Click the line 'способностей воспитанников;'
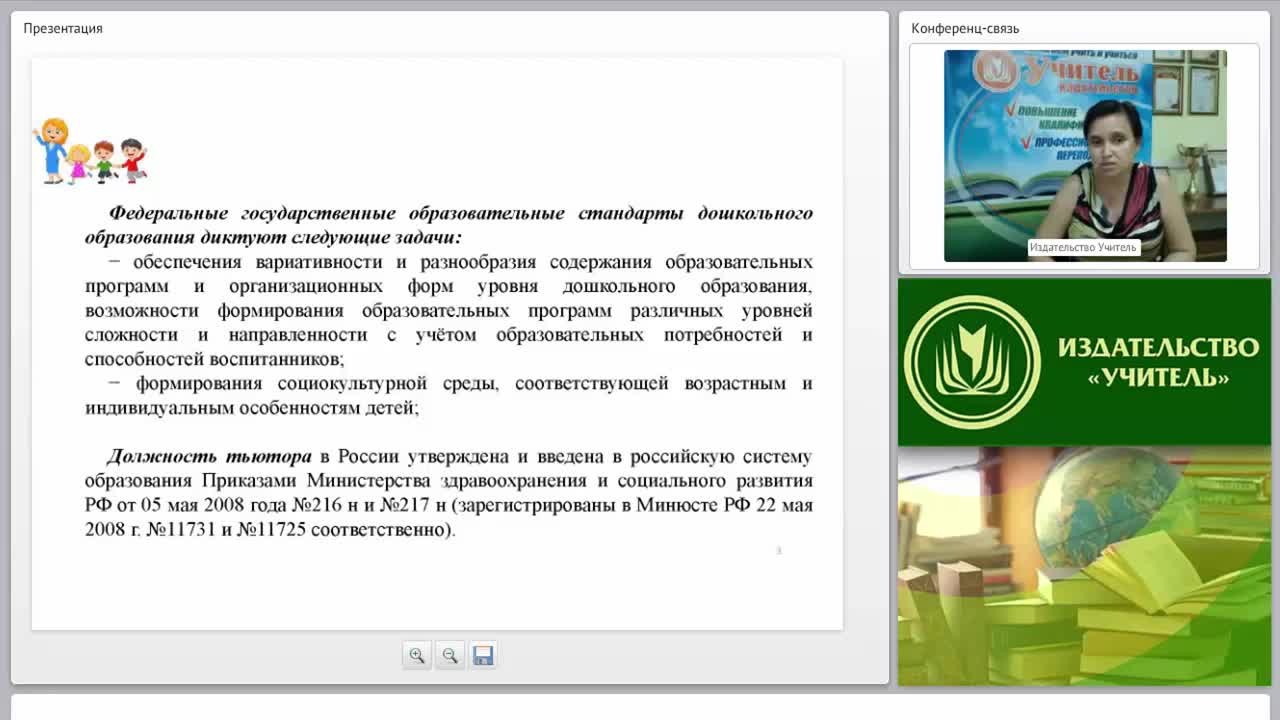The image size is (1280, 720). click(214, 359)
